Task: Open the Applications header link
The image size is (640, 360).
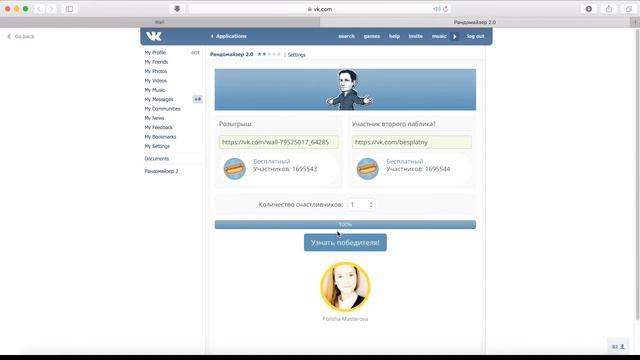Action: click(229, 36)
